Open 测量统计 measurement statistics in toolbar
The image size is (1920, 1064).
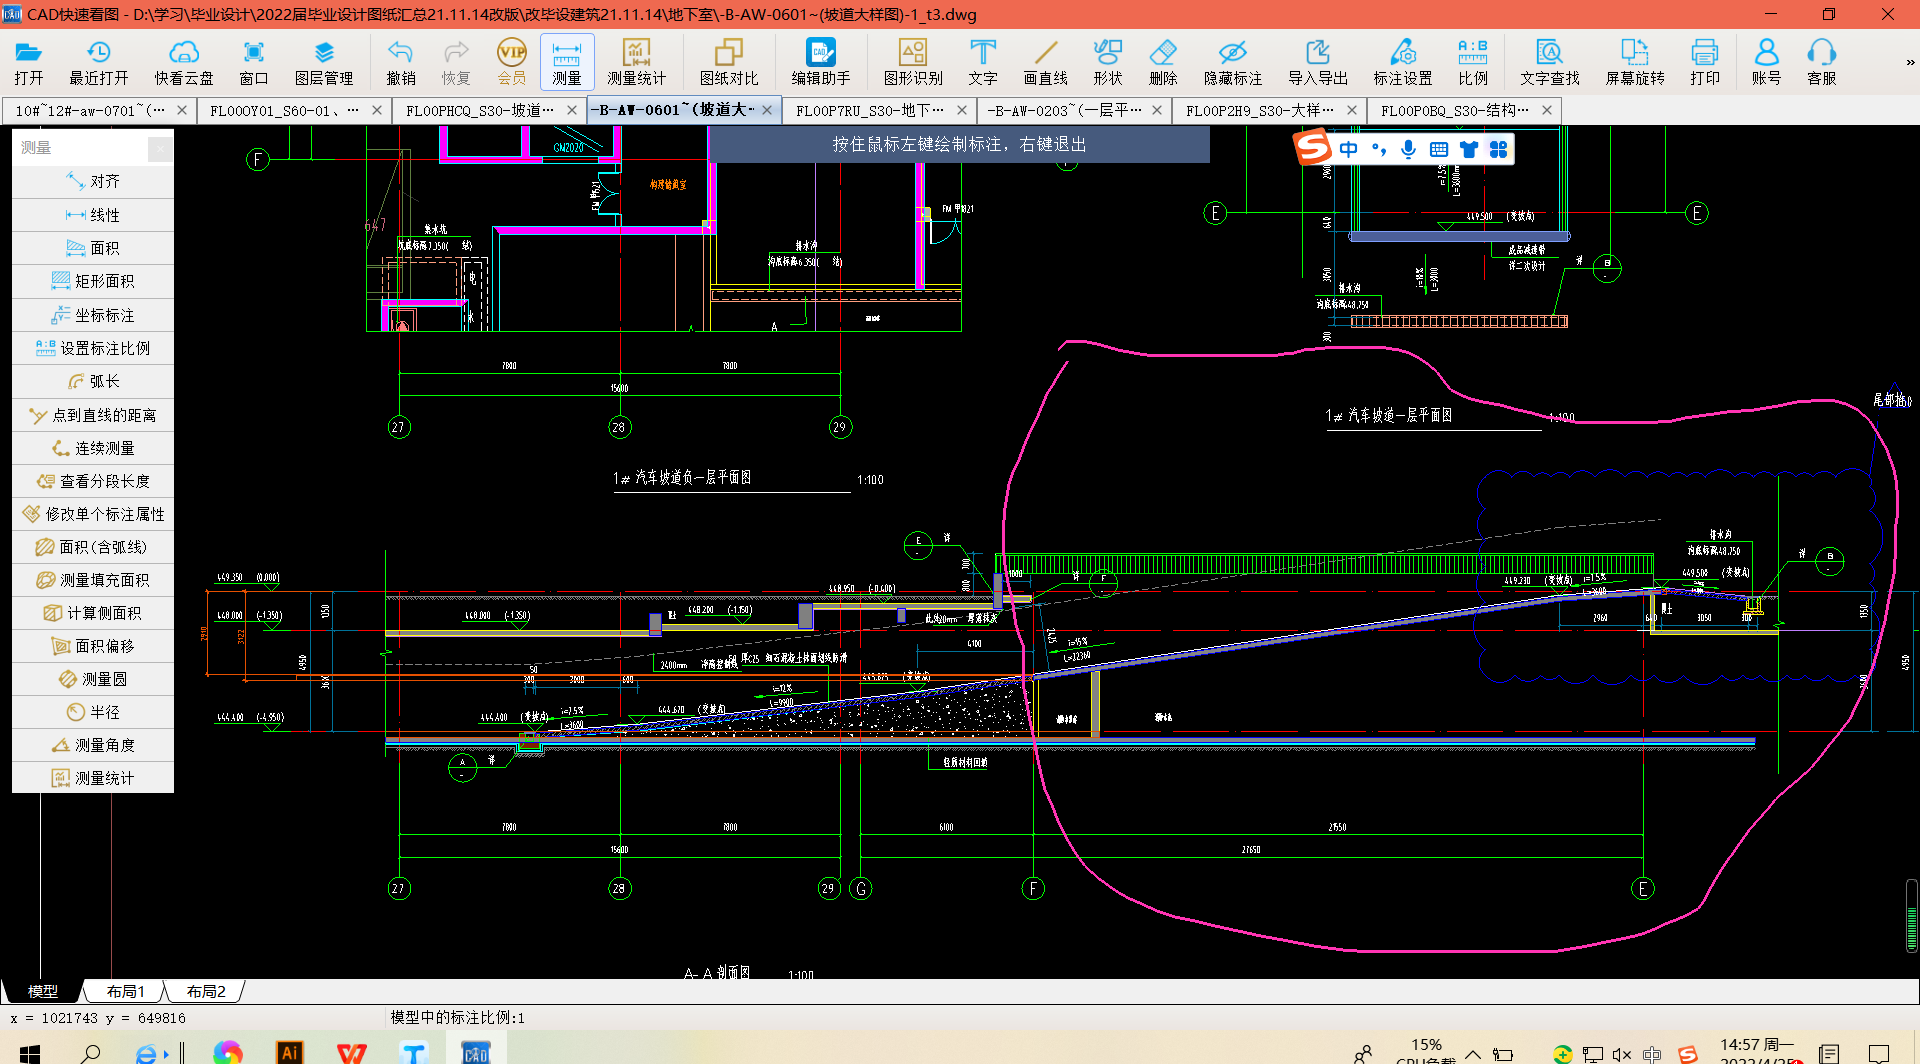tap(636, 62)
